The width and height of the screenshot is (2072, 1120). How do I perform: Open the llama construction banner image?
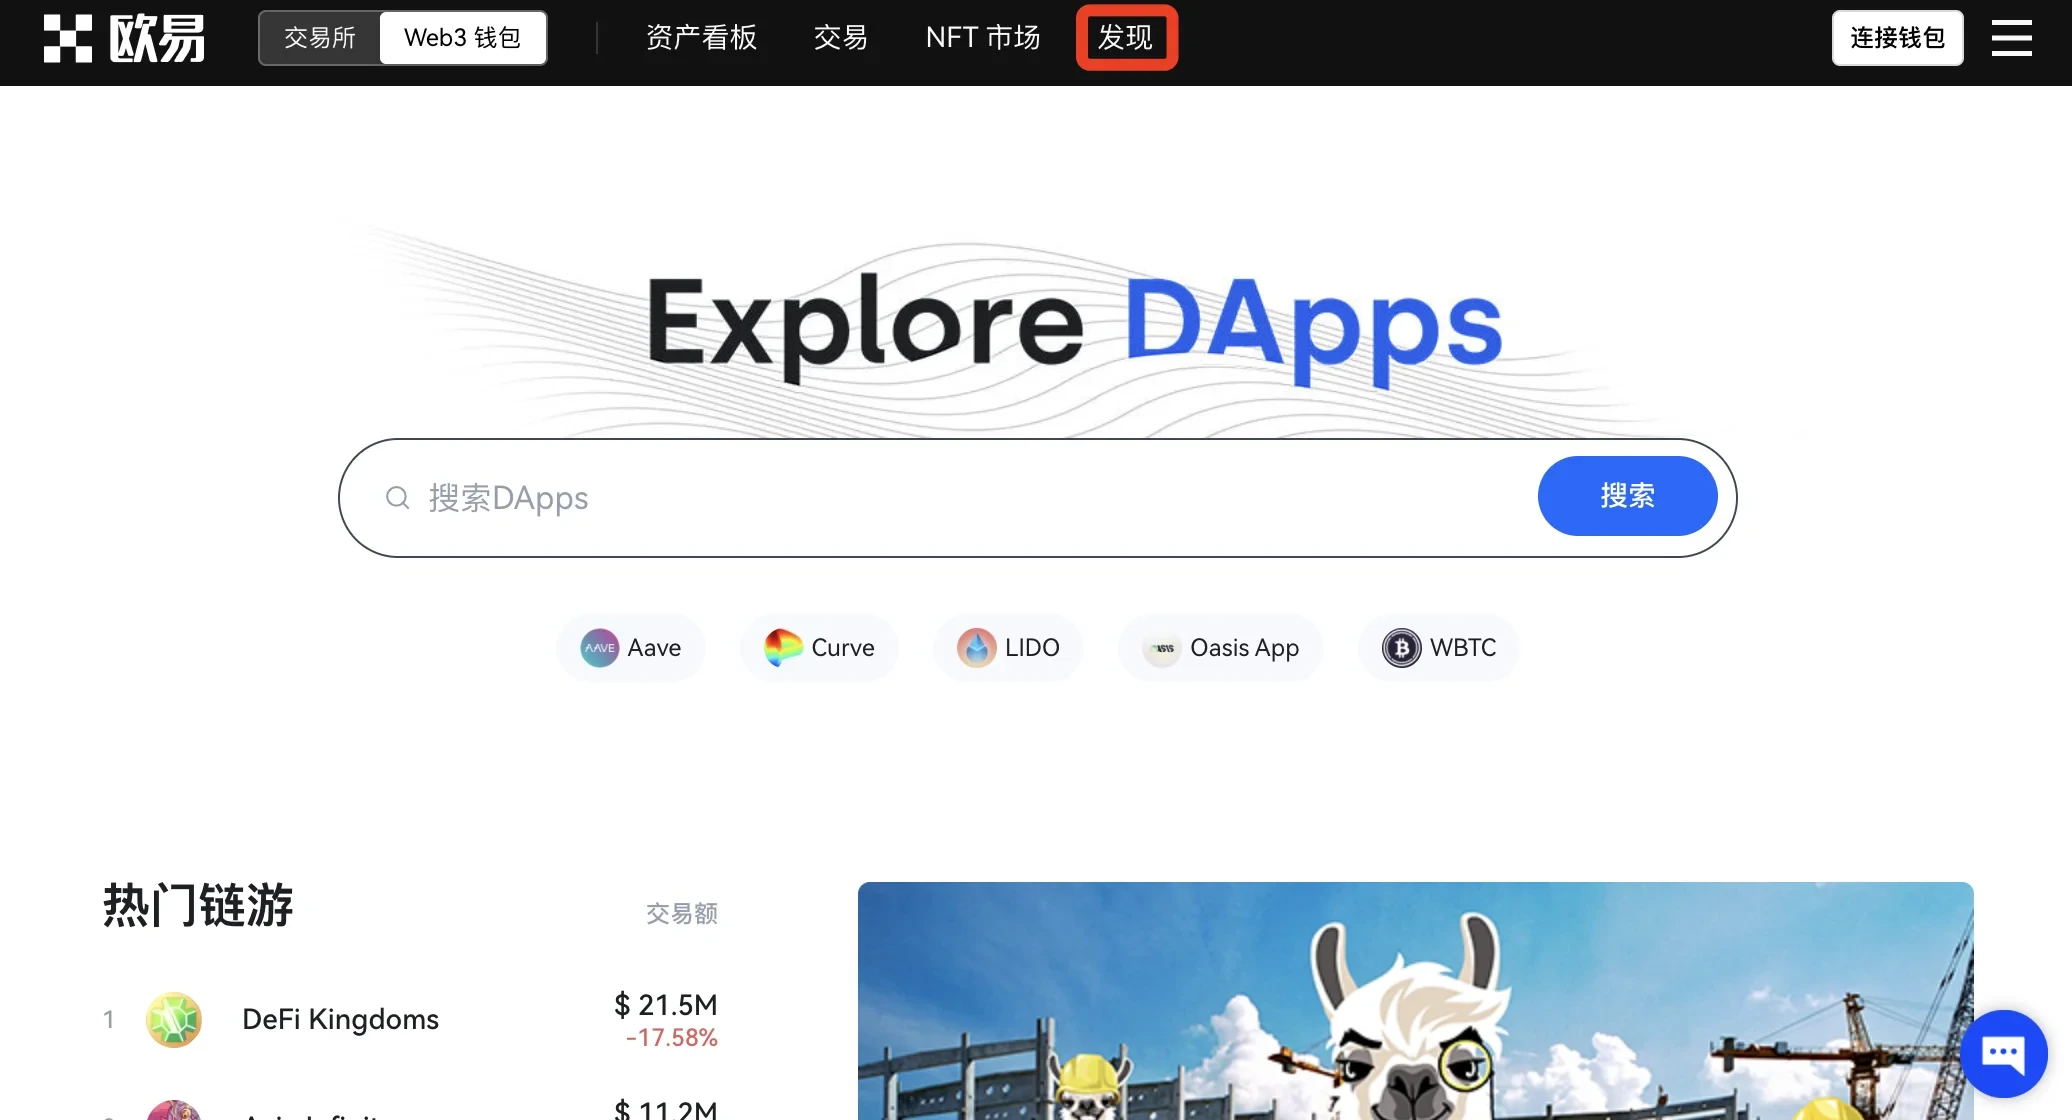click(1415, 1000)
